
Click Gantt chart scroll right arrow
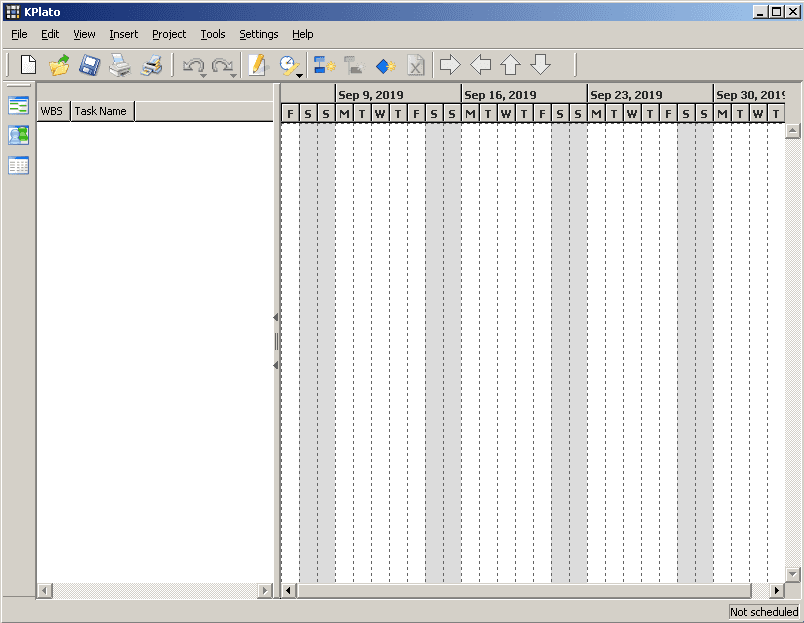777,591
